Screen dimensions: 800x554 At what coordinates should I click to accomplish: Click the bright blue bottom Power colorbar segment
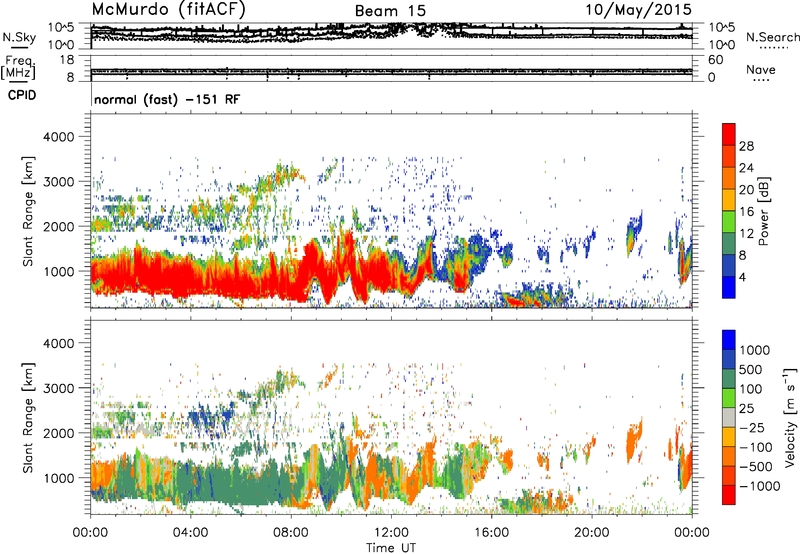click(x=729, y=287)
